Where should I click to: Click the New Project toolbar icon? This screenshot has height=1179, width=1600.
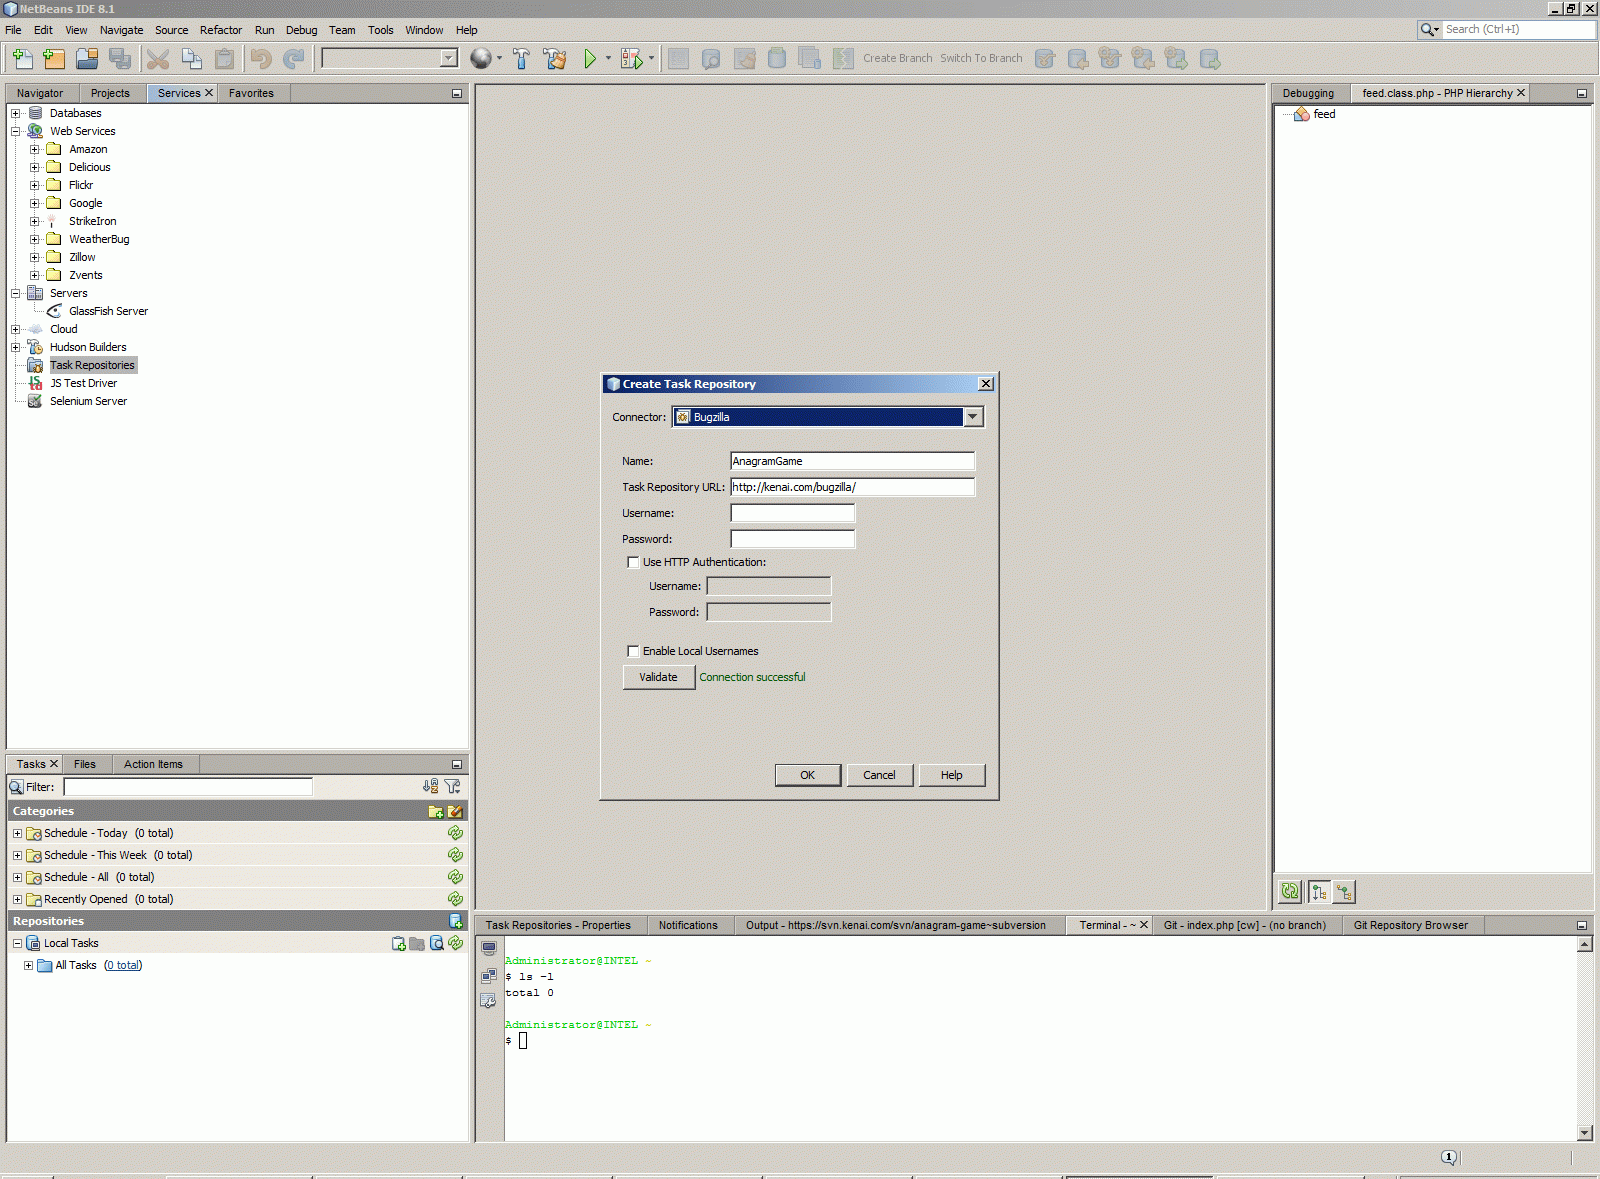pyautogui.click(x=54, y=59)
